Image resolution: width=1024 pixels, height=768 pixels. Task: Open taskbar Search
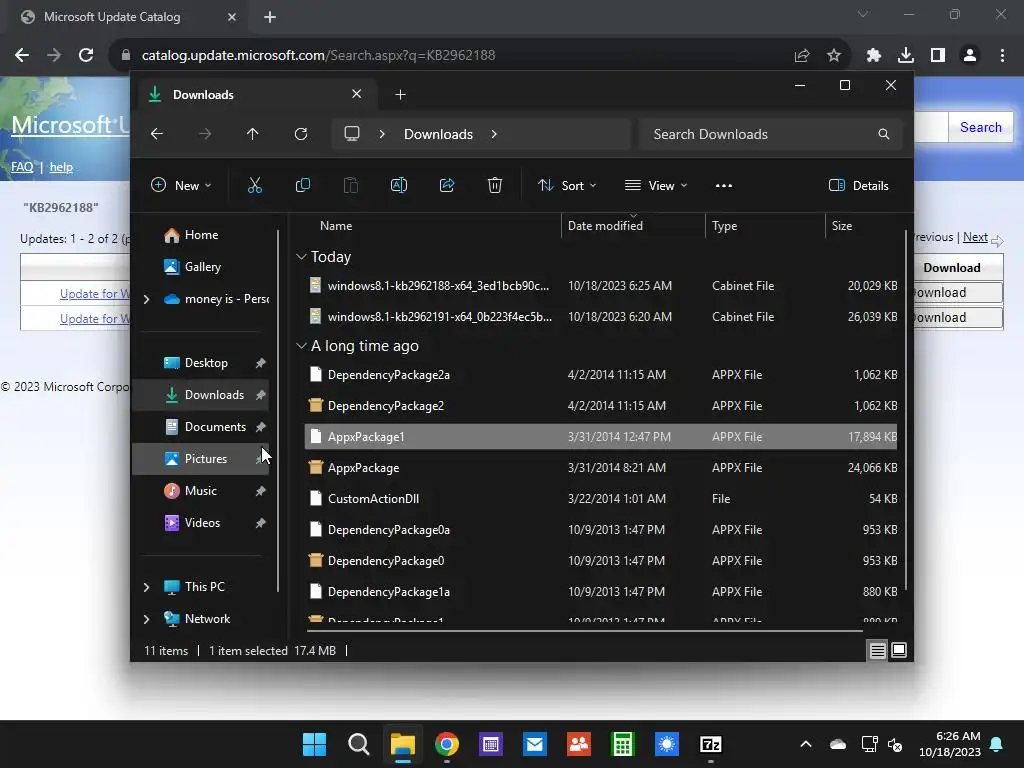pyautogui.click(x=359, y=744)
